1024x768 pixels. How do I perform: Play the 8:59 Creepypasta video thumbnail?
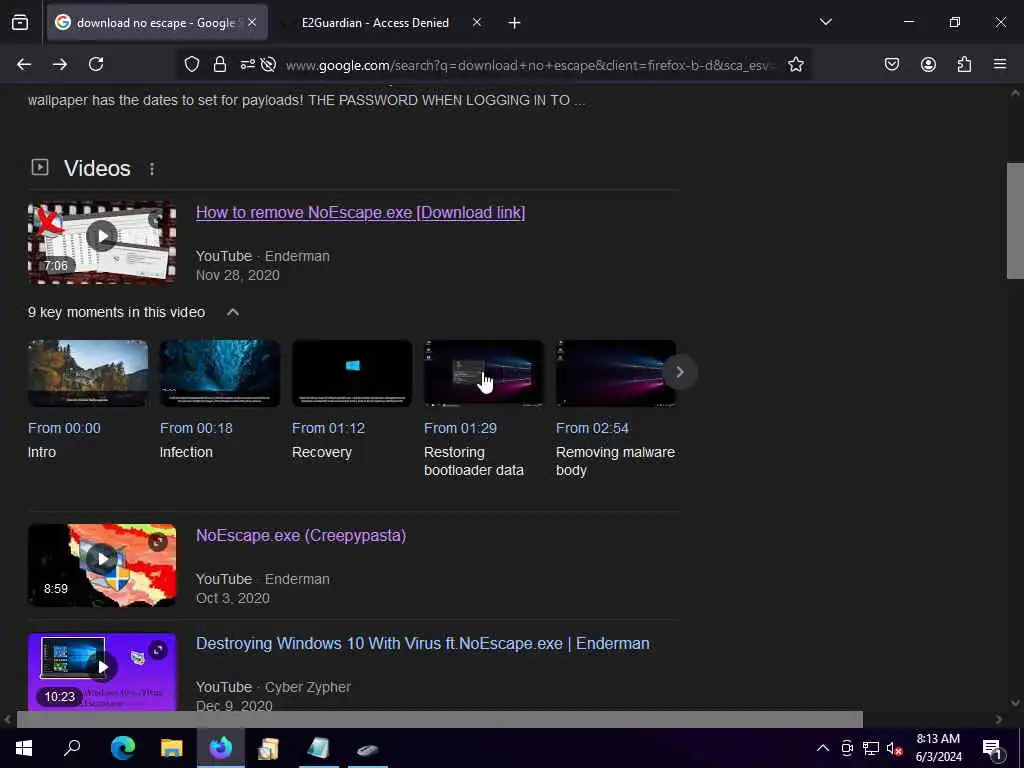point(102,566)
